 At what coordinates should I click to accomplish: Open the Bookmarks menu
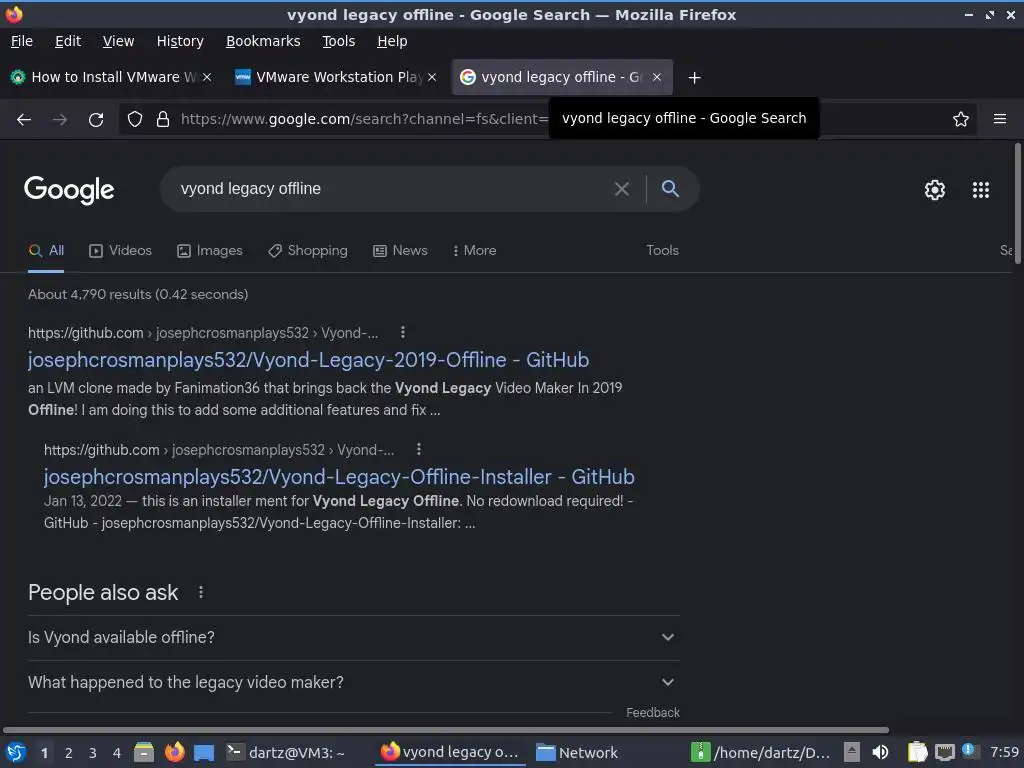pos(263,41)
